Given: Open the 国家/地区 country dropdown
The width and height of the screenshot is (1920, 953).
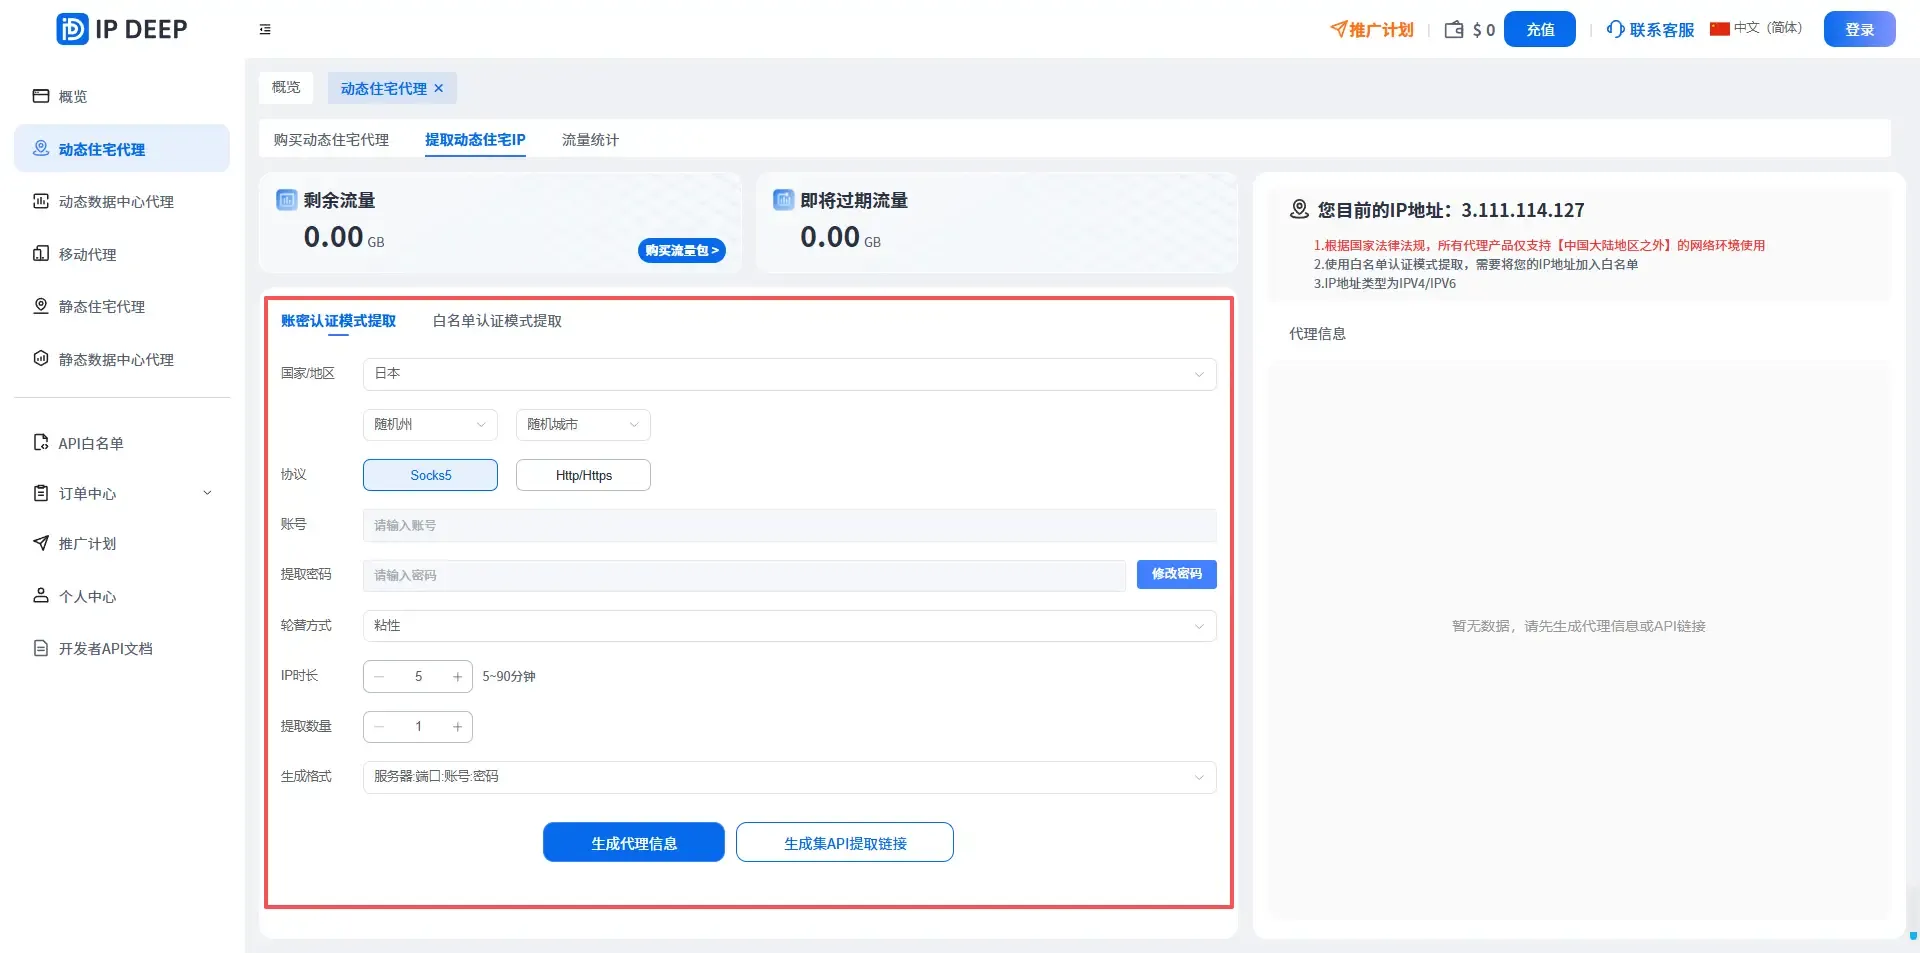Looking at the screenshot, I should [x=788, y=374].
